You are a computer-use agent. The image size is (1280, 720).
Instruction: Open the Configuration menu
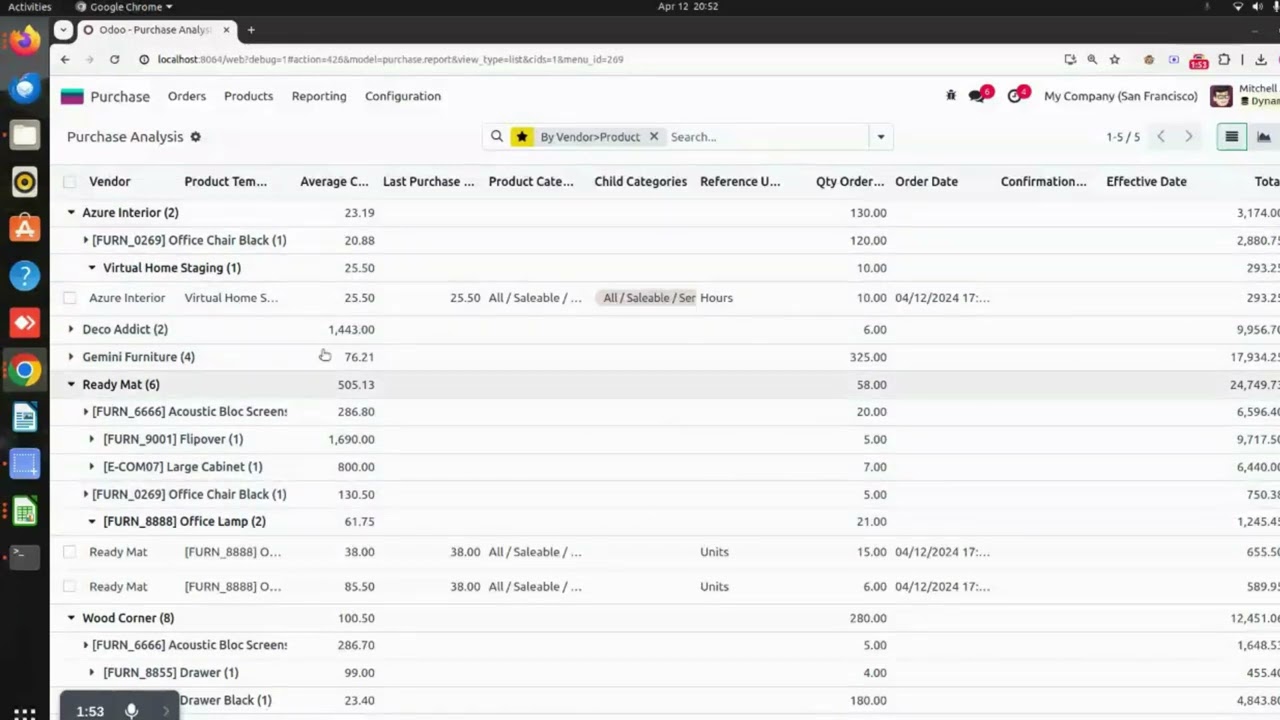(x=403, y=96)
